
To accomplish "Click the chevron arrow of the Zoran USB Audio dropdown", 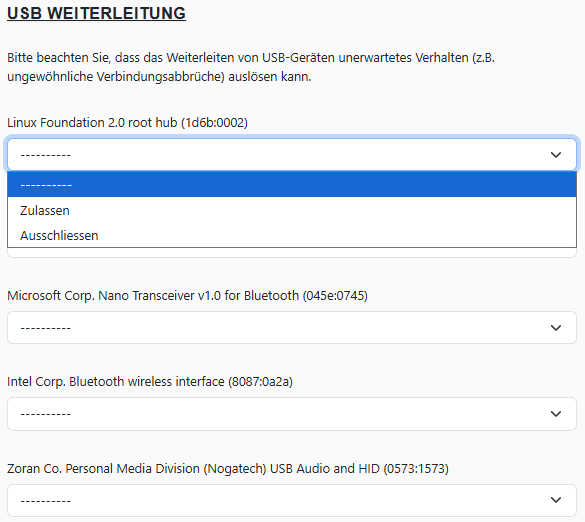I will point(556,500).
